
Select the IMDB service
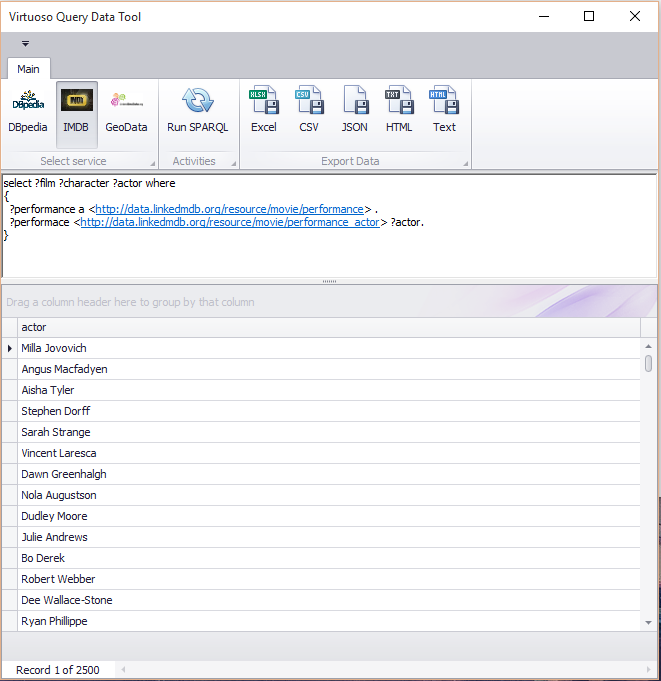[76, 115]
